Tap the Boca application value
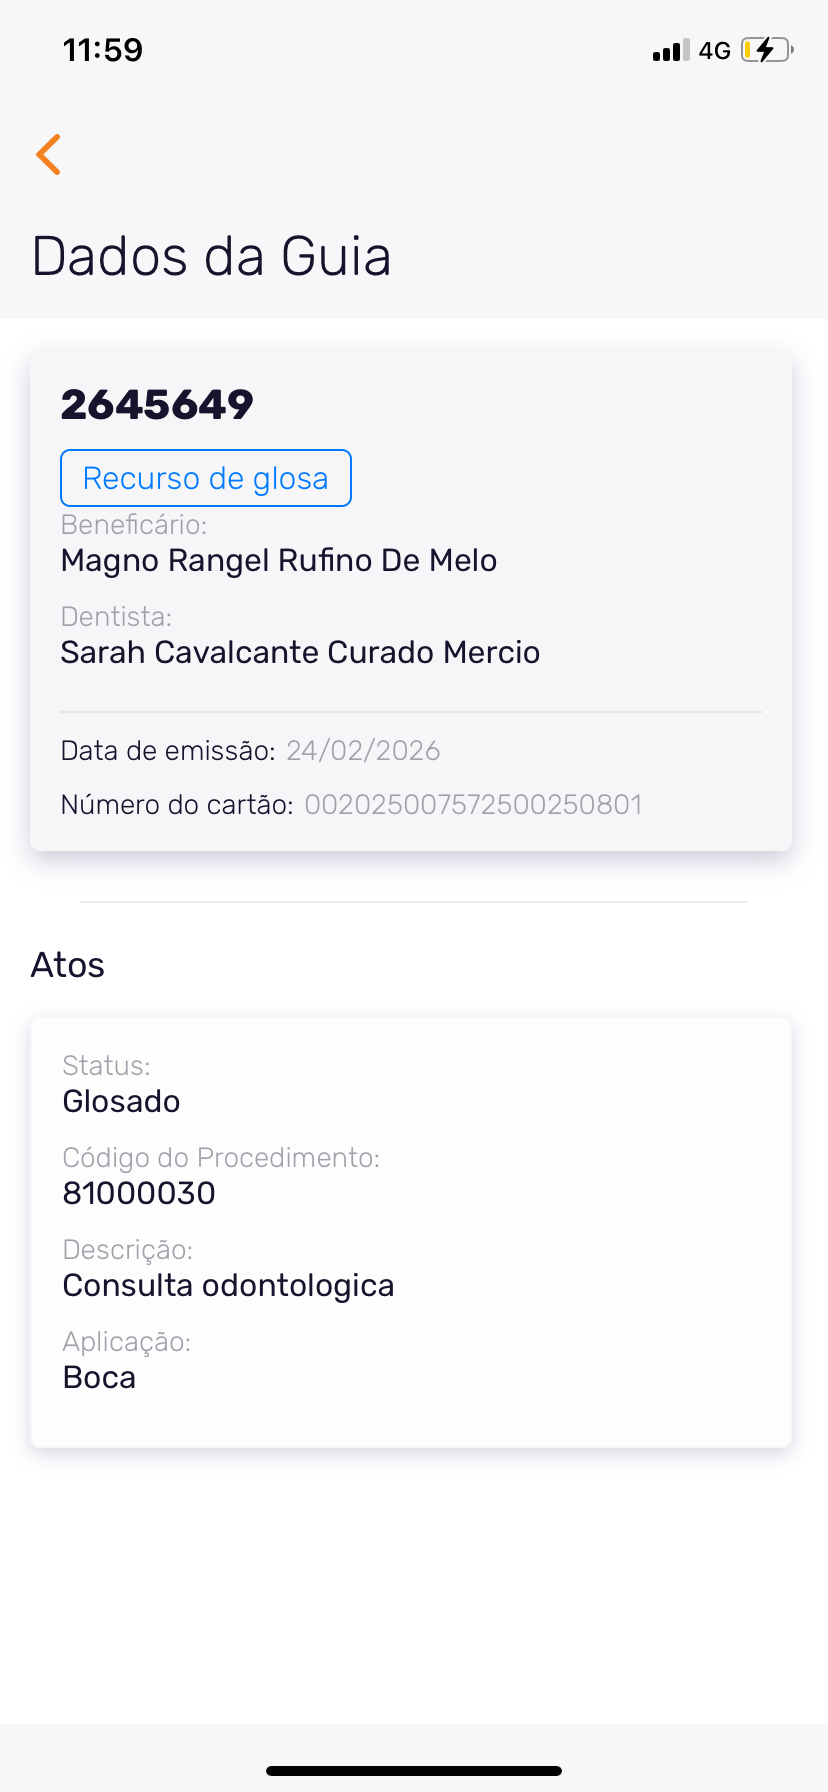The width and height of the screenshot is (828, 1792). pyautogui.click(x=99, y=1377)
